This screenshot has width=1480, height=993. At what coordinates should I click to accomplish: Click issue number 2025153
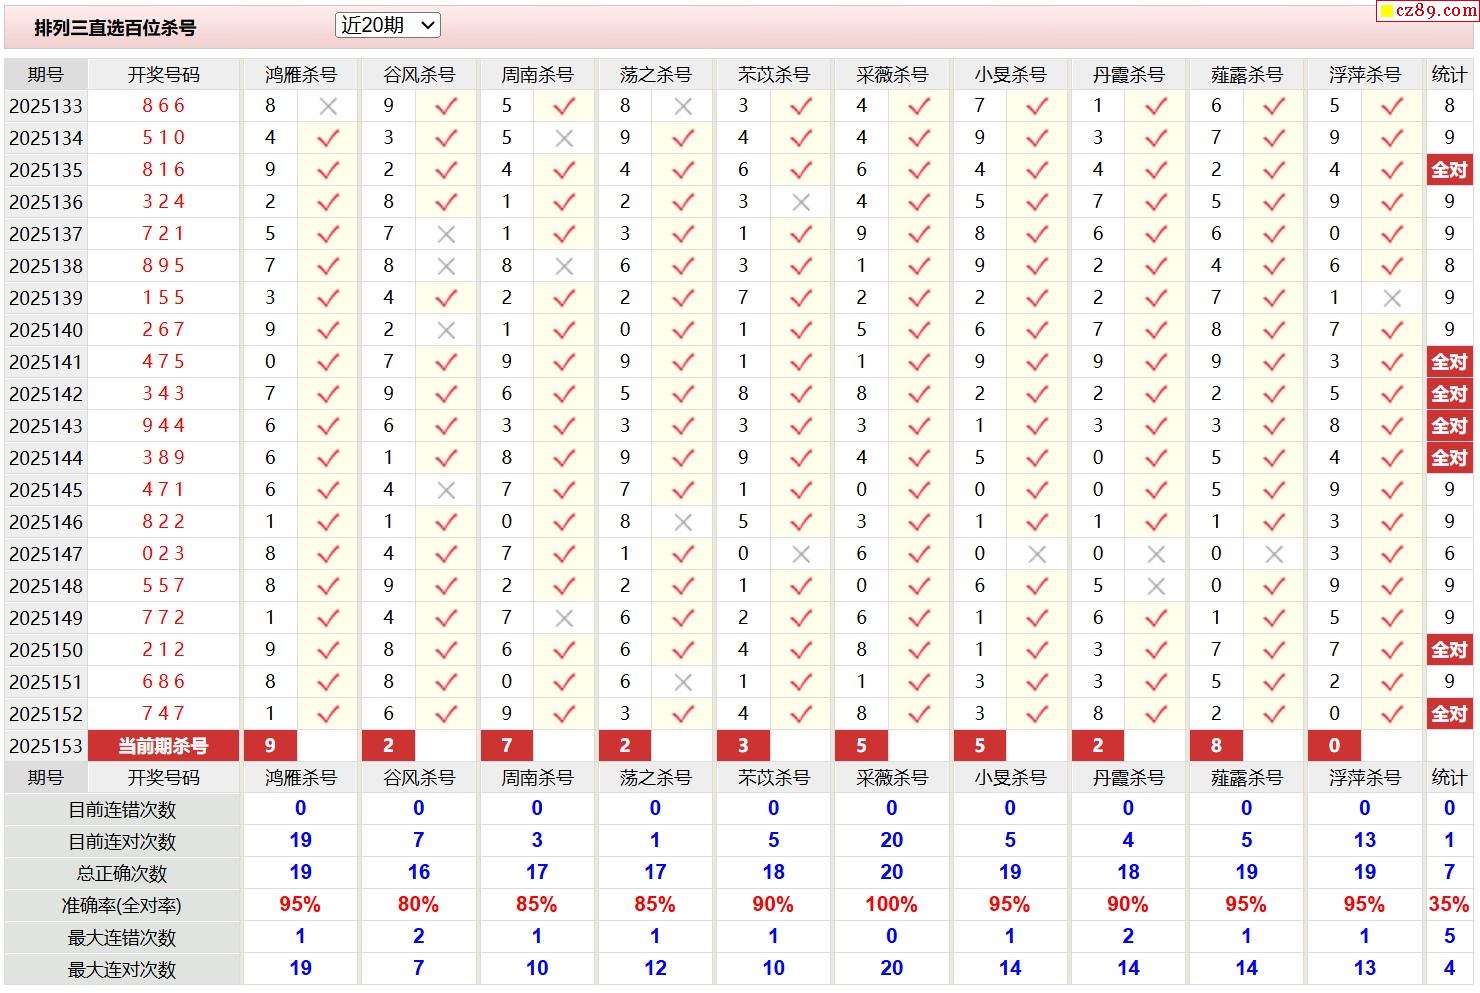(x=46, y=746)
